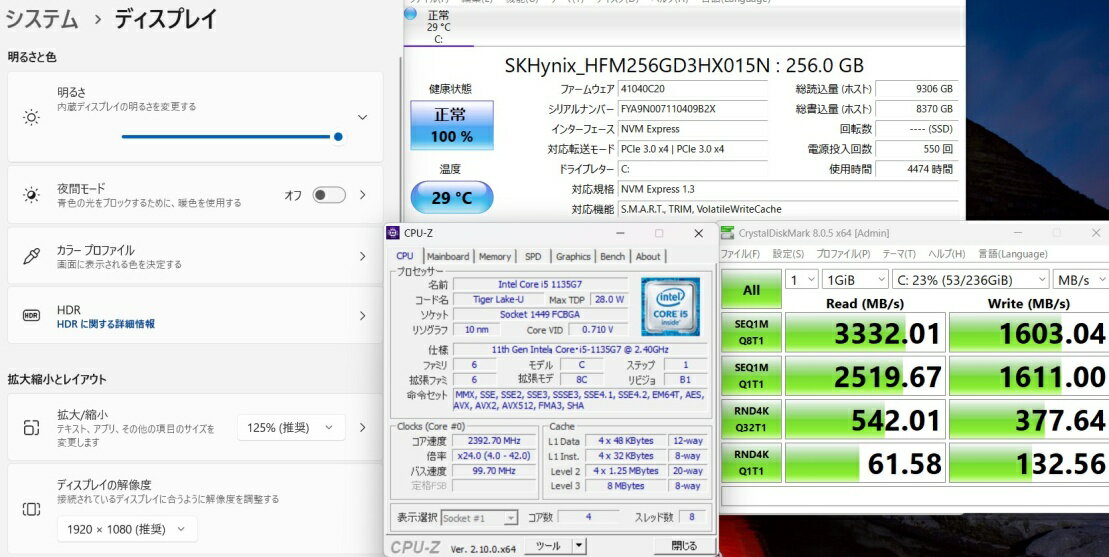Open the 125% scale dropdown
The height and width of the screenshot is (557, 1109).
pyautogui.click(x=291, y=428)
